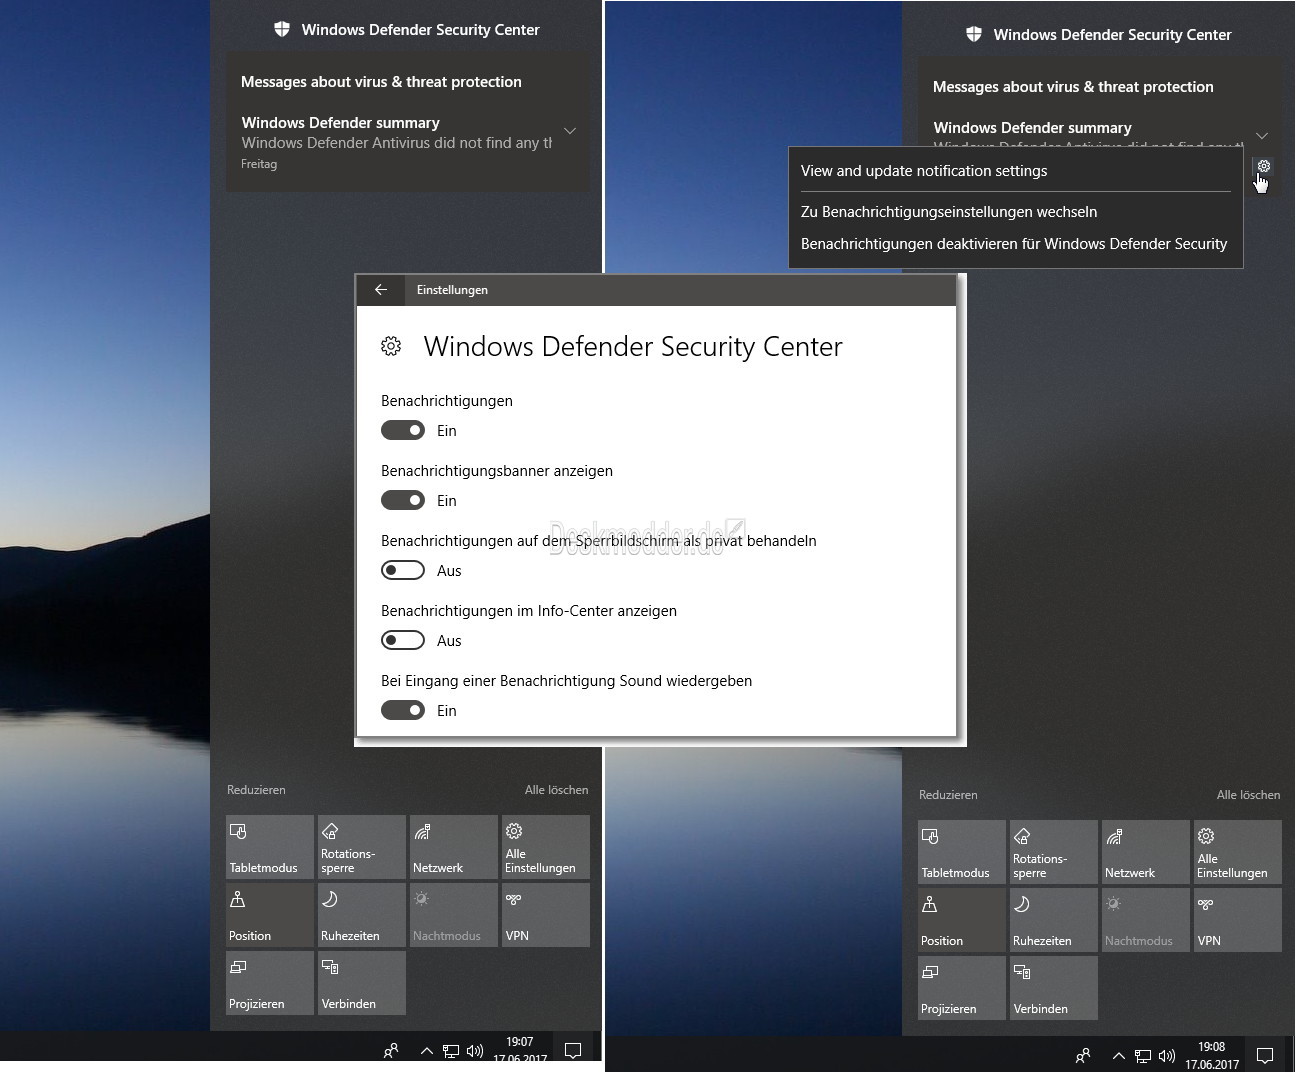Click Alle löschen in right action center
This screenshot has width=1296, height=1072.
[1249, 795]
